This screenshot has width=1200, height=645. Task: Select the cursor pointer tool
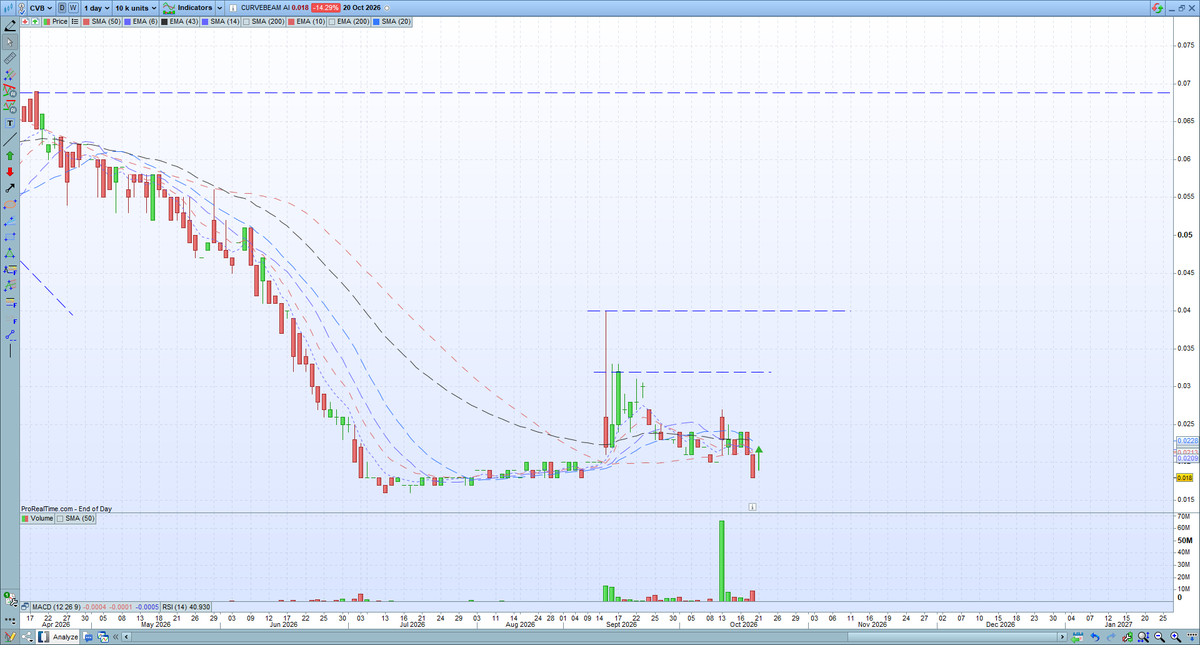point(10,42)
